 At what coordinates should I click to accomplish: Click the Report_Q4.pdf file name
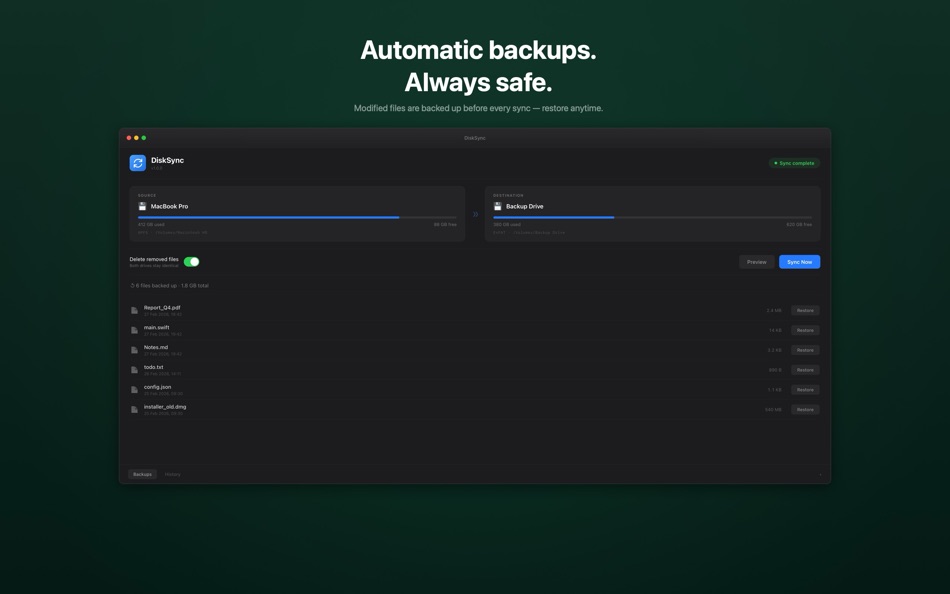tap(162, 307)
